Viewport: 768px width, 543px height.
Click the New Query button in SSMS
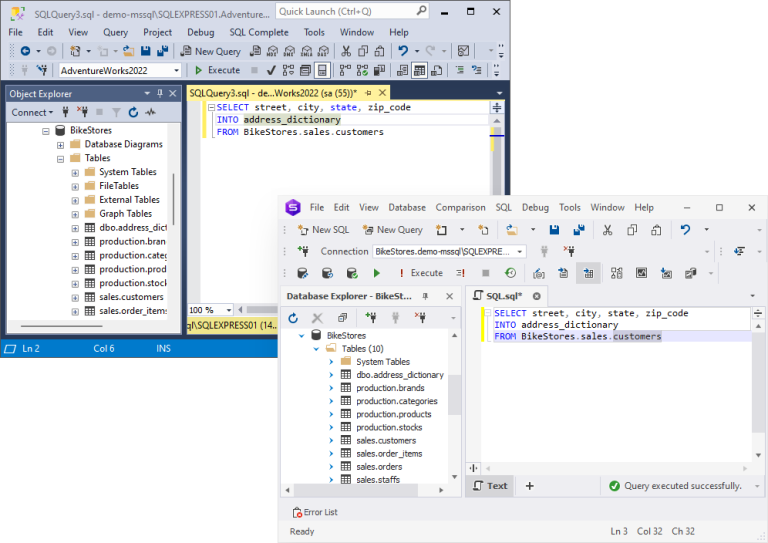pos(211,51)
